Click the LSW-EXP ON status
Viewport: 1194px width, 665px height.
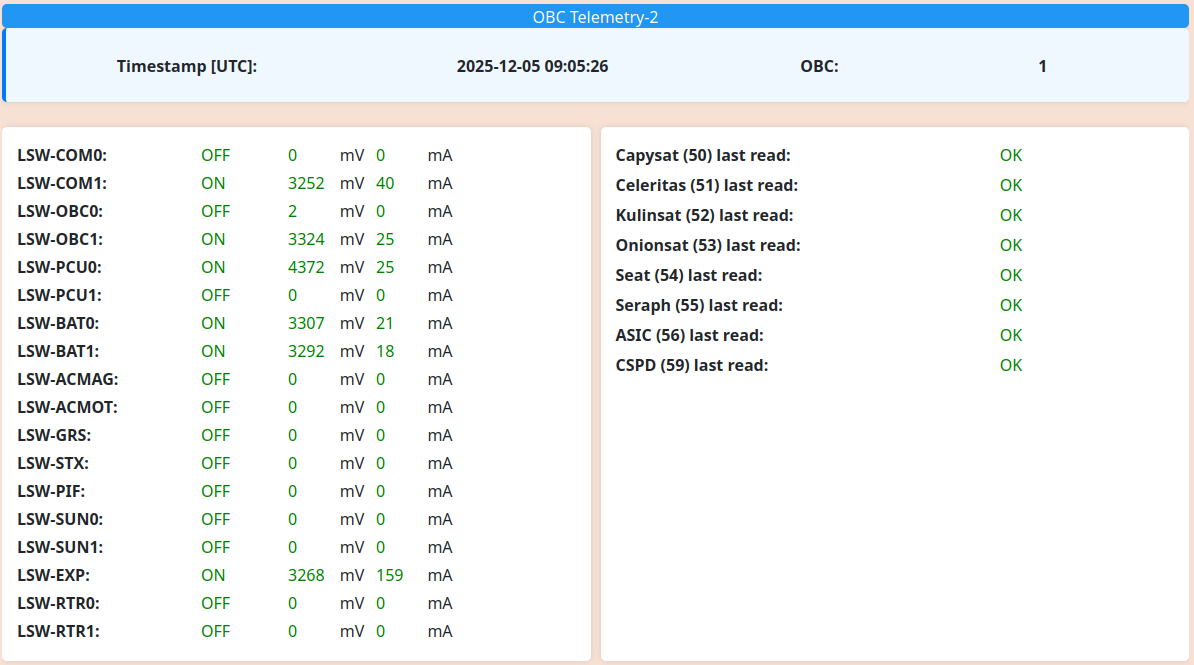coord(213,576)
